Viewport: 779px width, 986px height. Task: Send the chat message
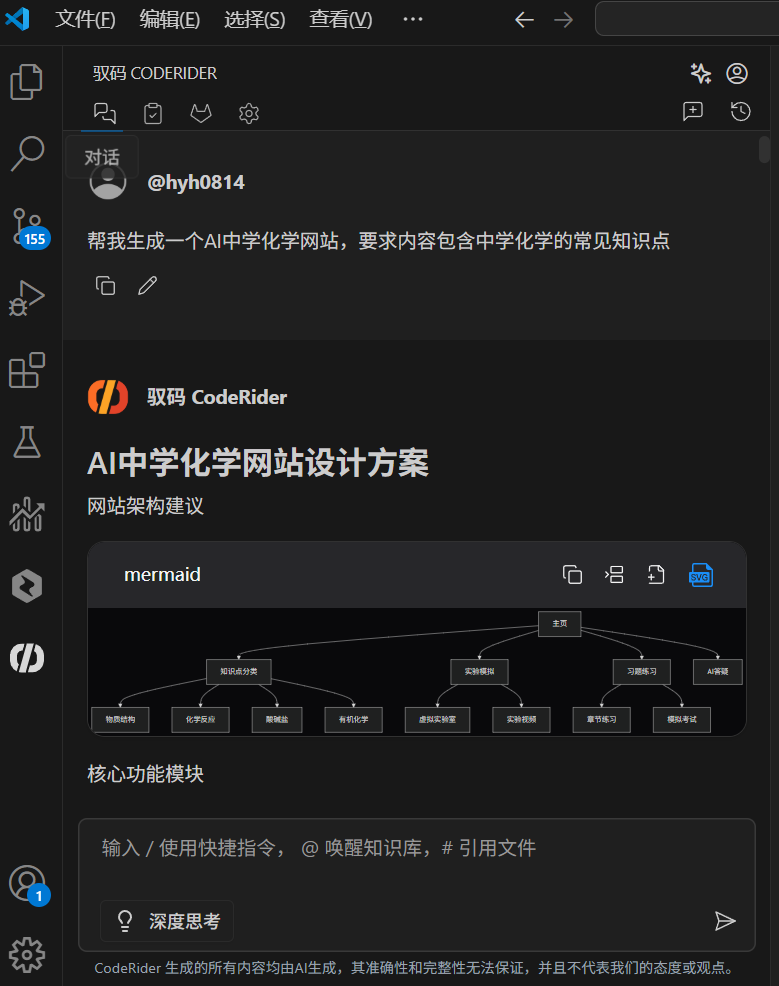point(725,921)
